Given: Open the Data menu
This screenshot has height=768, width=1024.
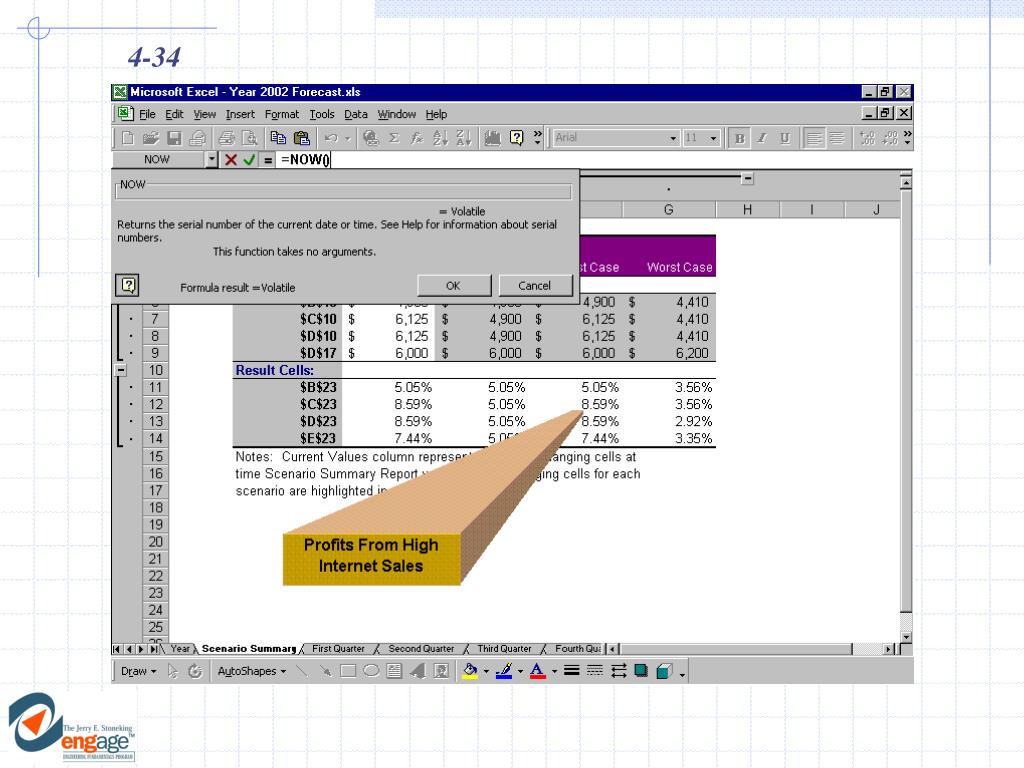Looking at the screenshot, I should [356, 114].
